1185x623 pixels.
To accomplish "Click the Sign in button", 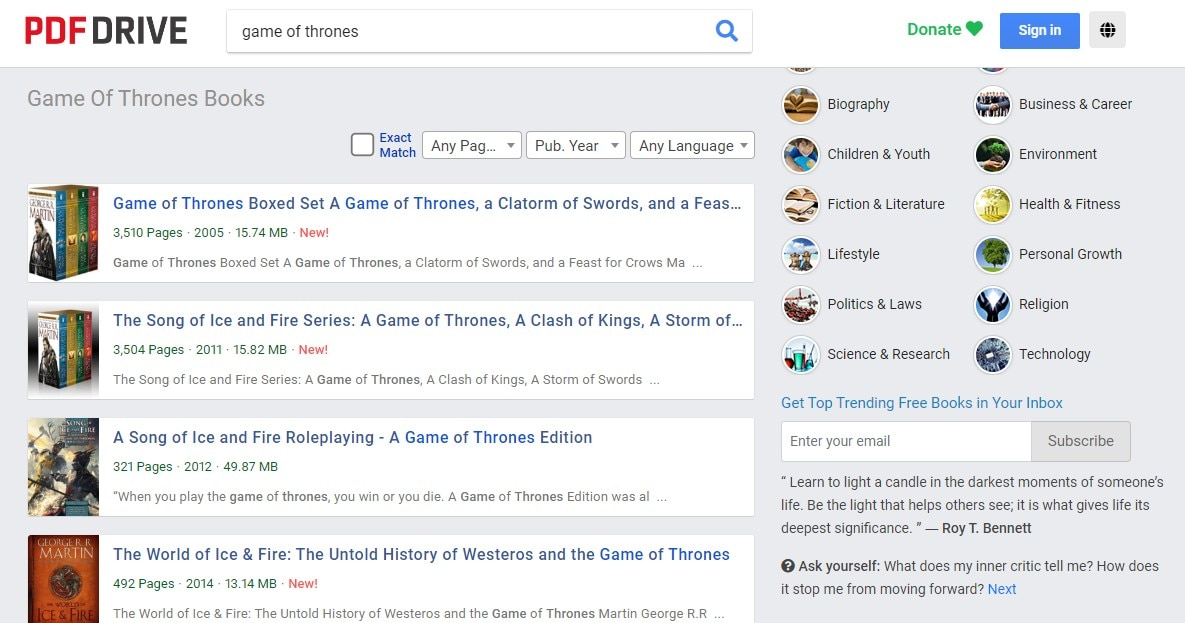I will point(1039,30).
